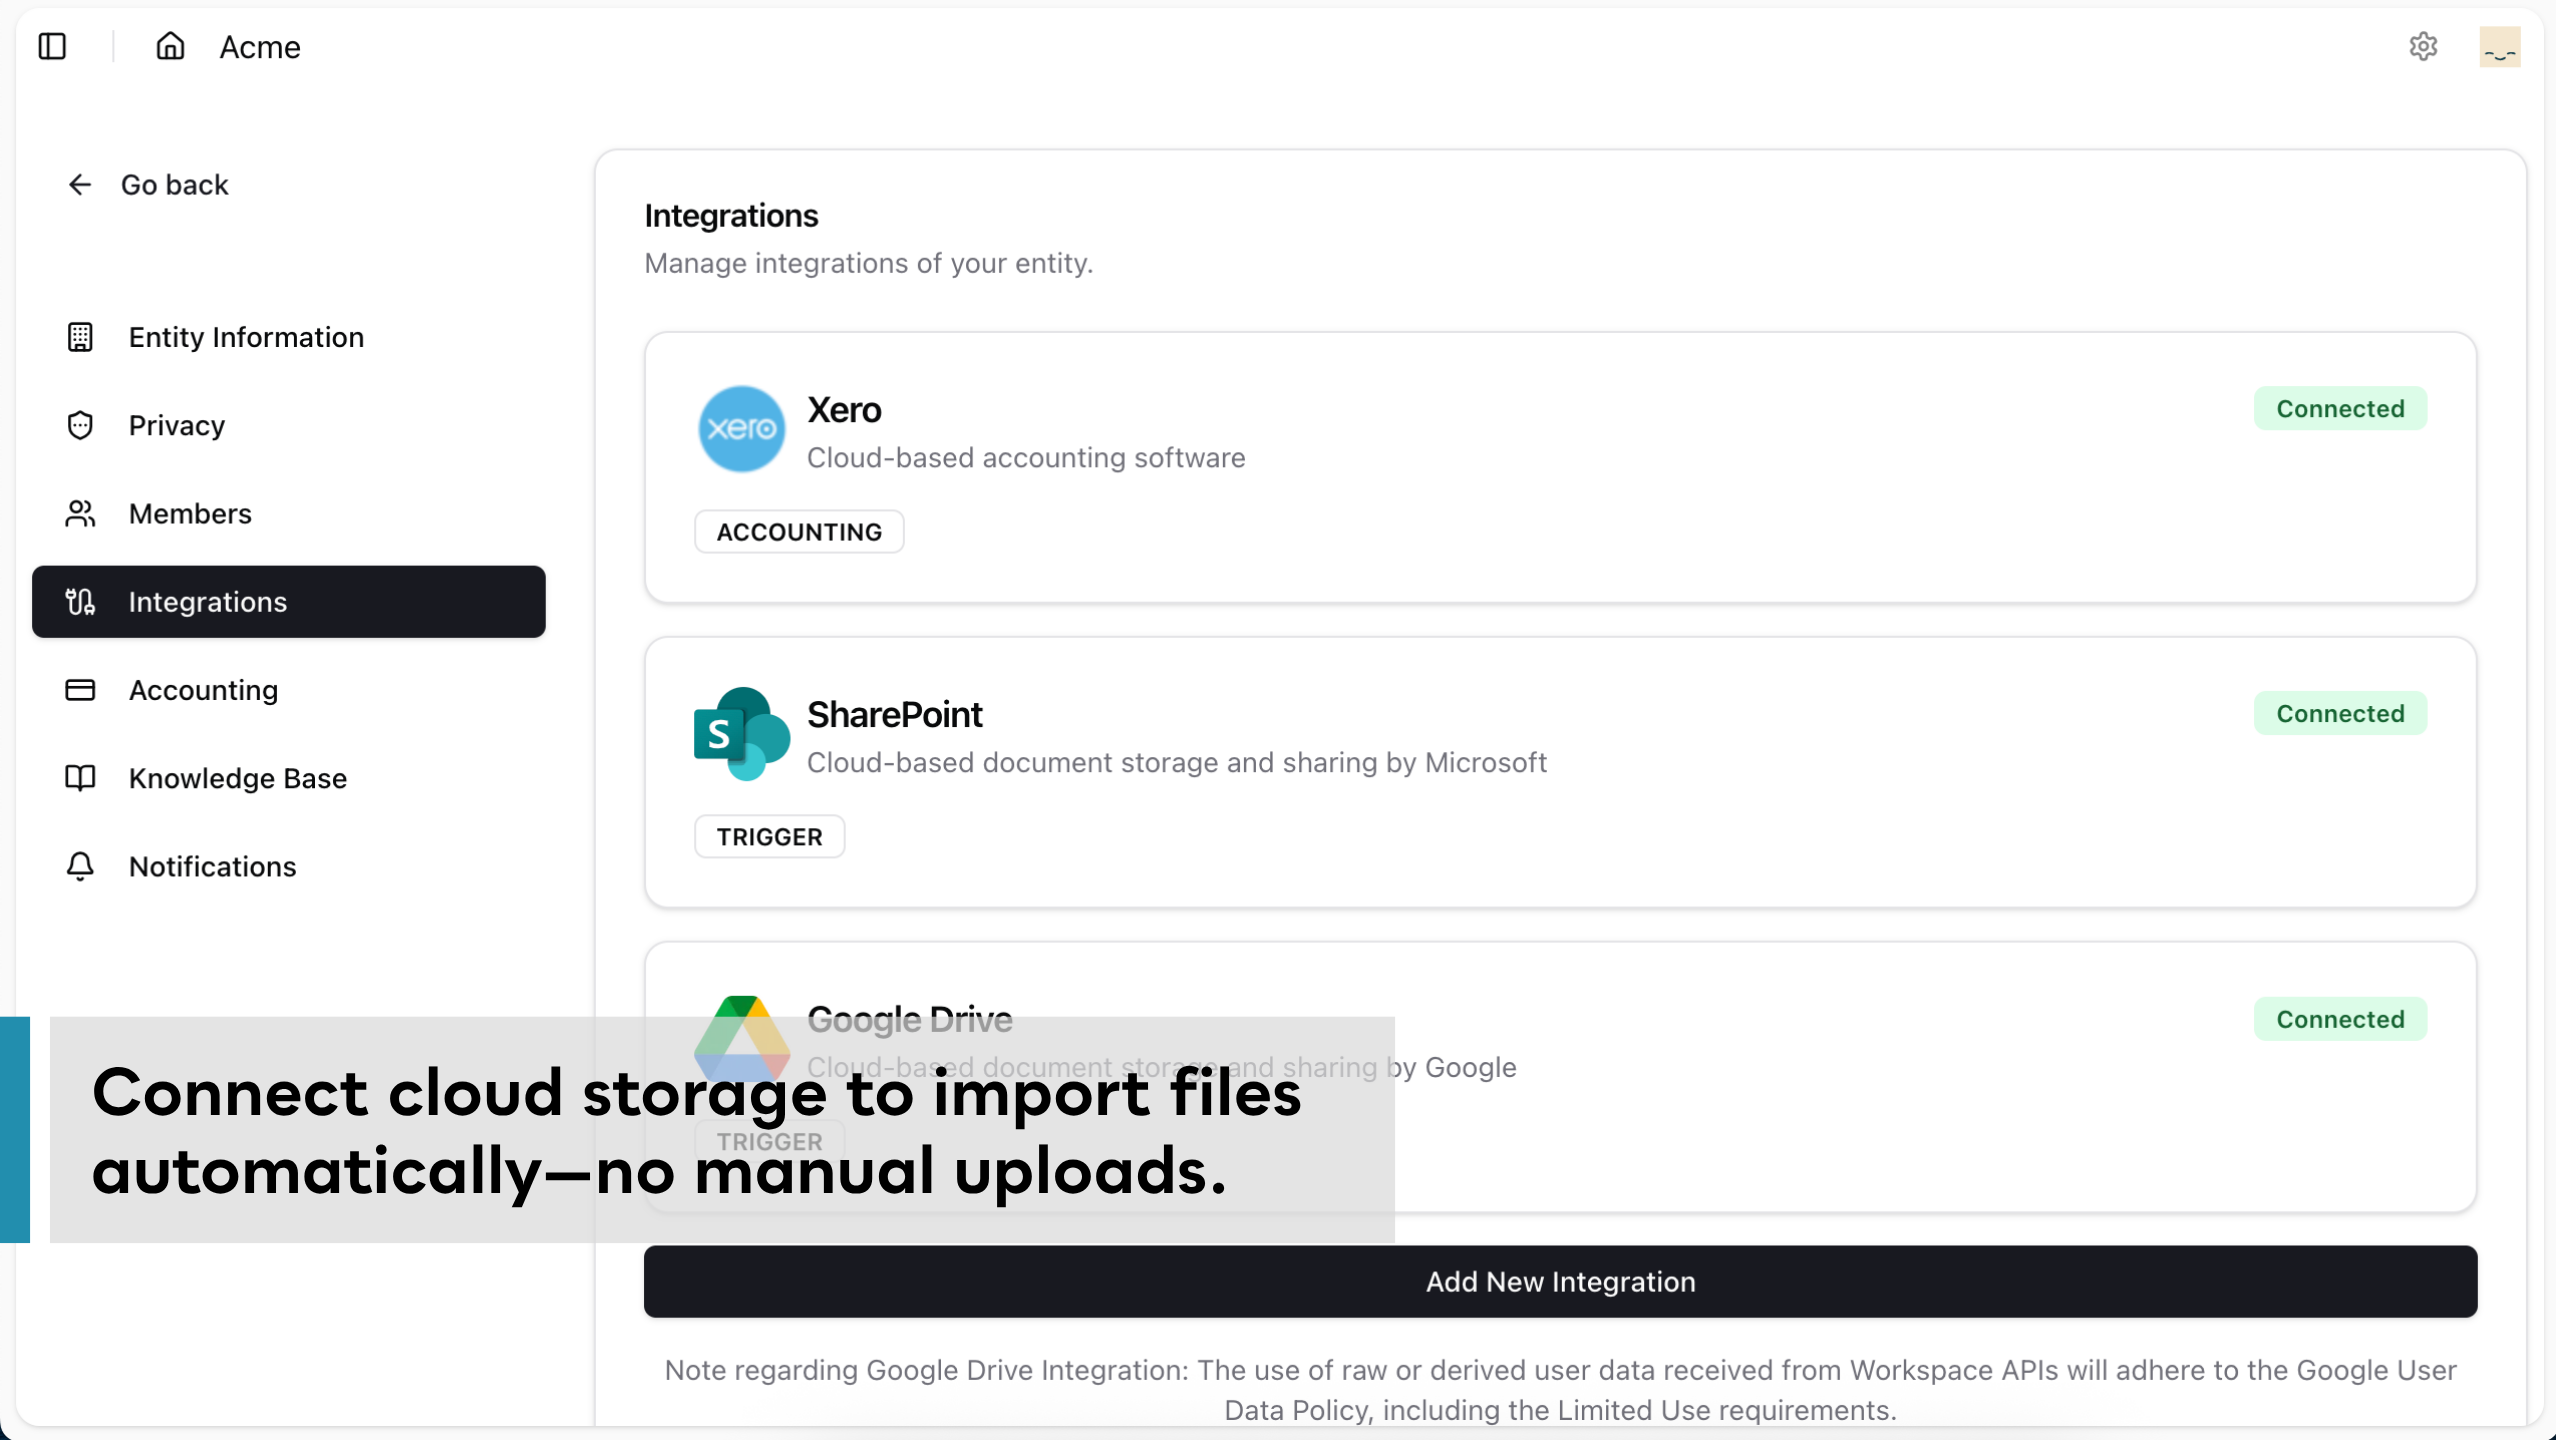2560x1440 pixels.
Task: Click the Xero integration title
Action: pyautogui.click(x=844, y=410)
